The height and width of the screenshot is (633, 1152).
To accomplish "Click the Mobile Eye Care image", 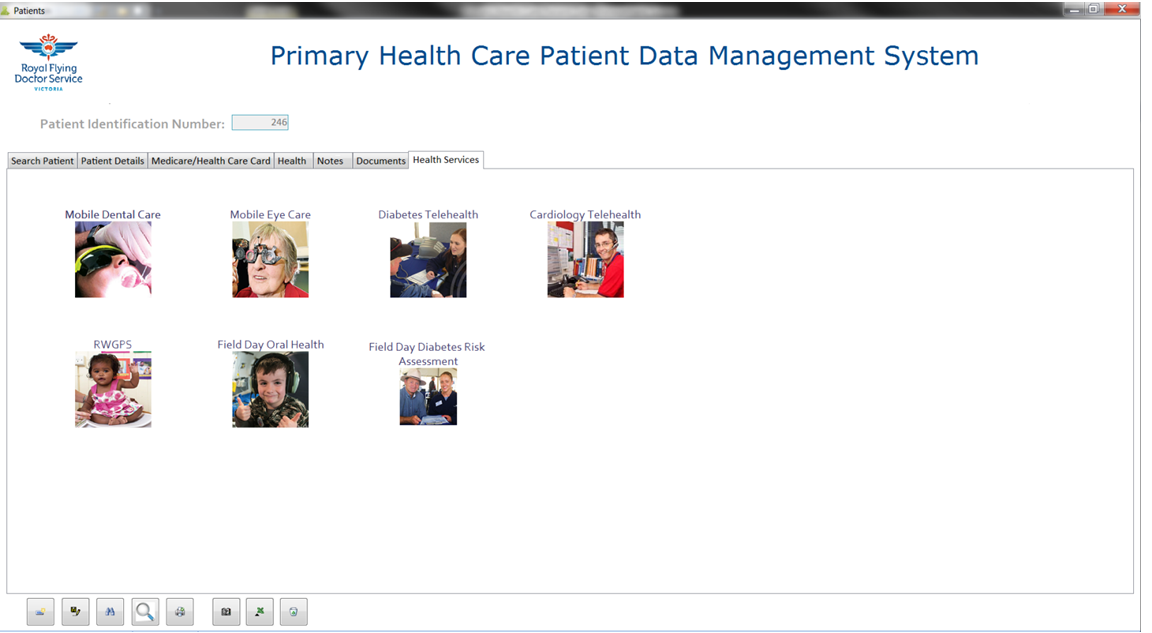I will pos(270,260).
